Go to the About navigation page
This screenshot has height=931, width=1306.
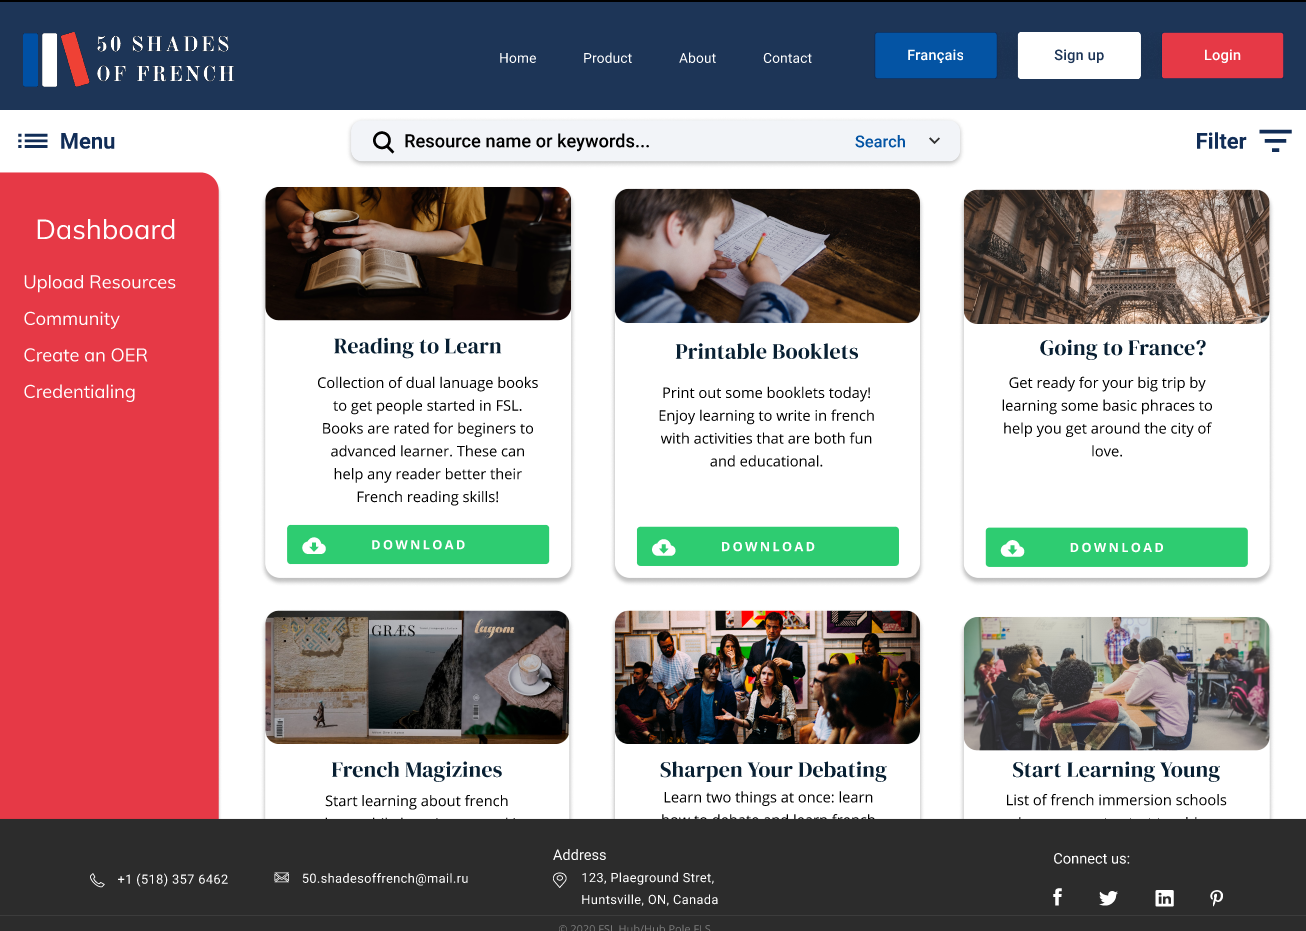(x=697, y=58)
